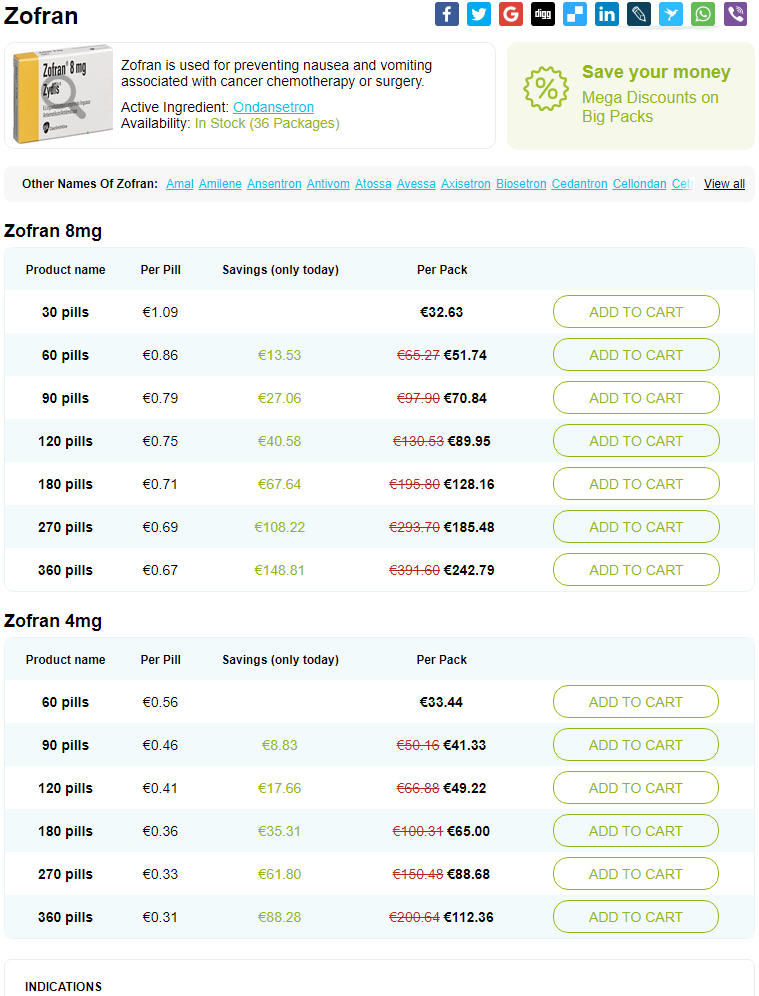The image size is (759, 996).
Task: Add 60 pills Zofran 4mg to cart
Action: (636, 702)
